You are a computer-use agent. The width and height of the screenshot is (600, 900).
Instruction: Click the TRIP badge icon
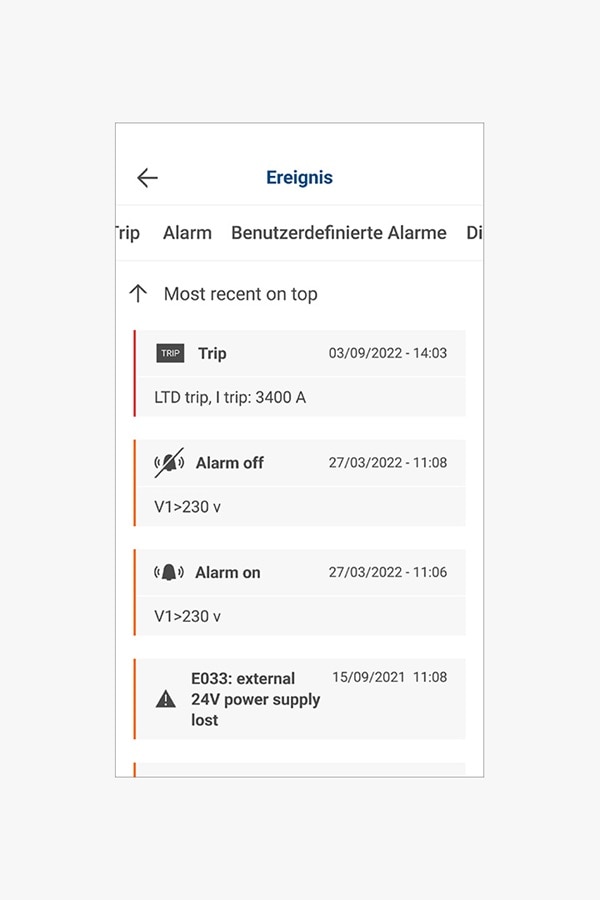coord(170,353)
